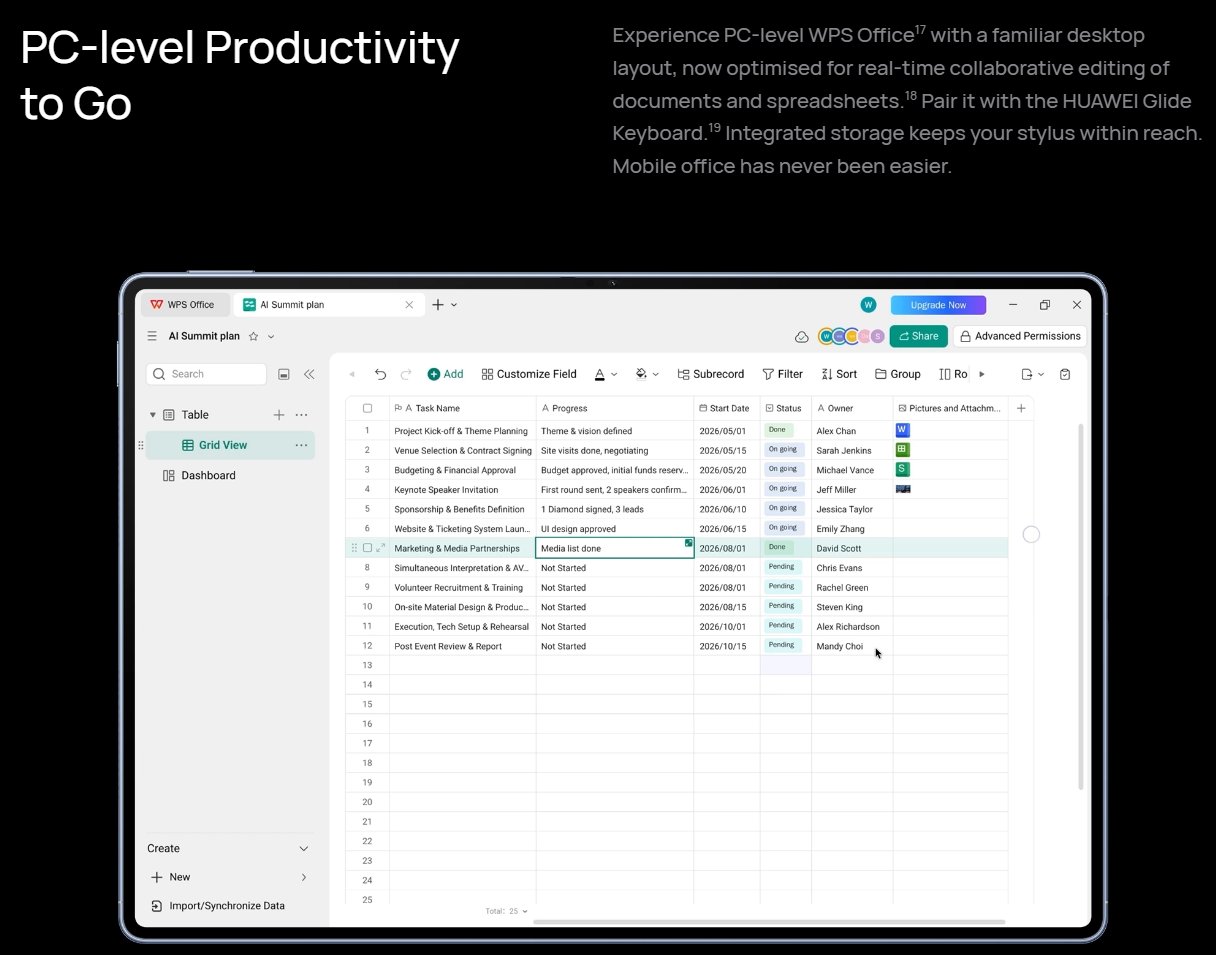Click the collaborator avatars group

click(851, 337)
